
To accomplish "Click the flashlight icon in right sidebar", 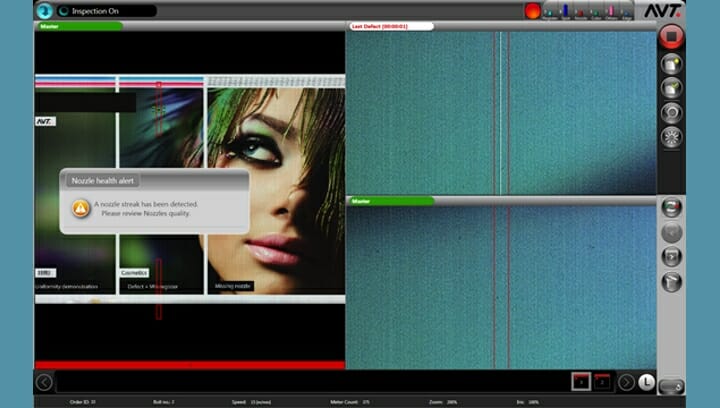I will pyautogui.click(x=671, y=281).
